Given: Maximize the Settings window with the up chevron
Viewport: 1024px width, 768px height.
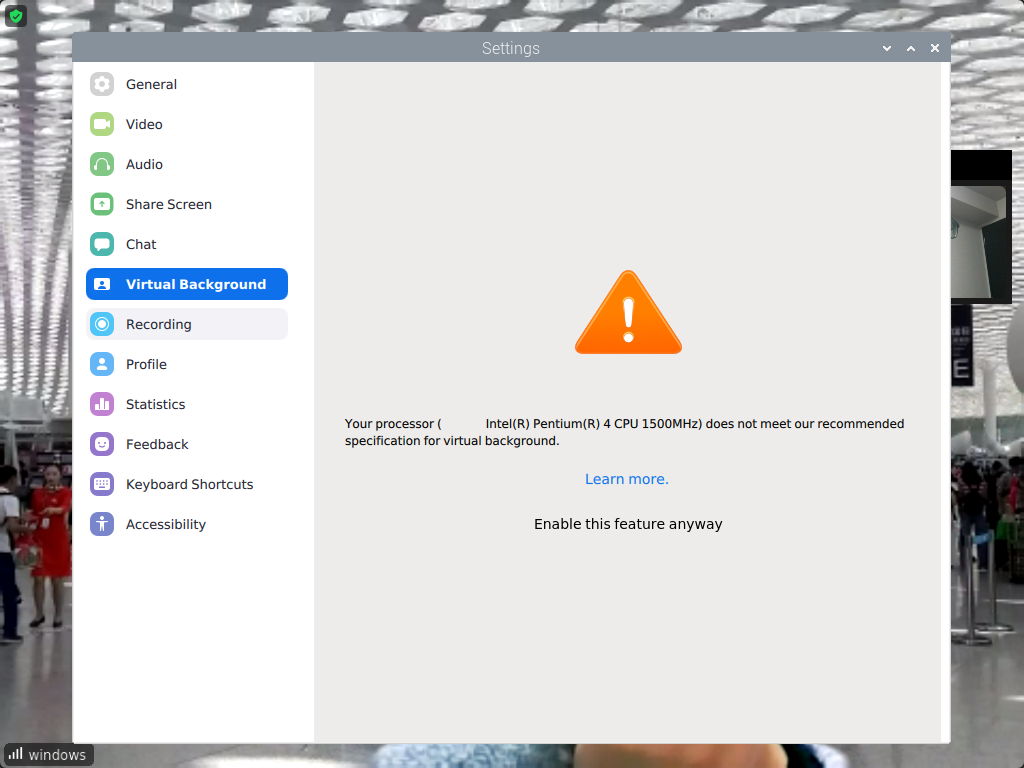Looking at the screenshot, I should (911, 48).
